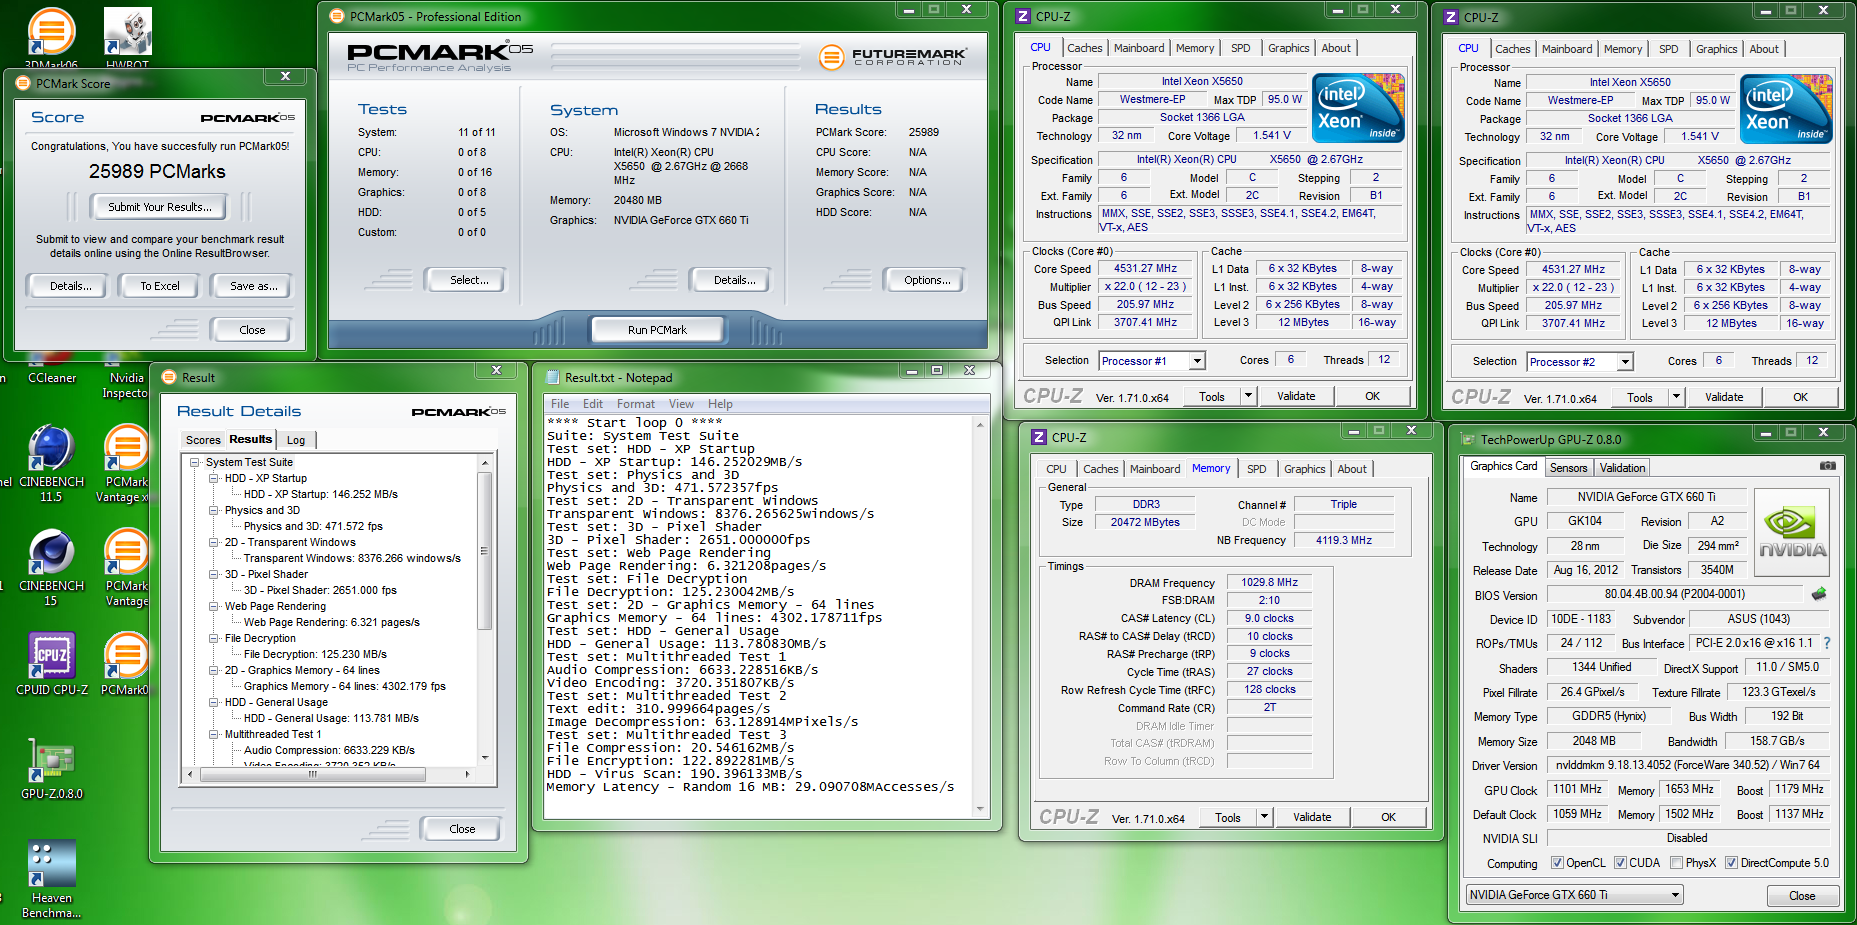
Task: Click Save as... in PCMark Score
Action: point(253,286)
